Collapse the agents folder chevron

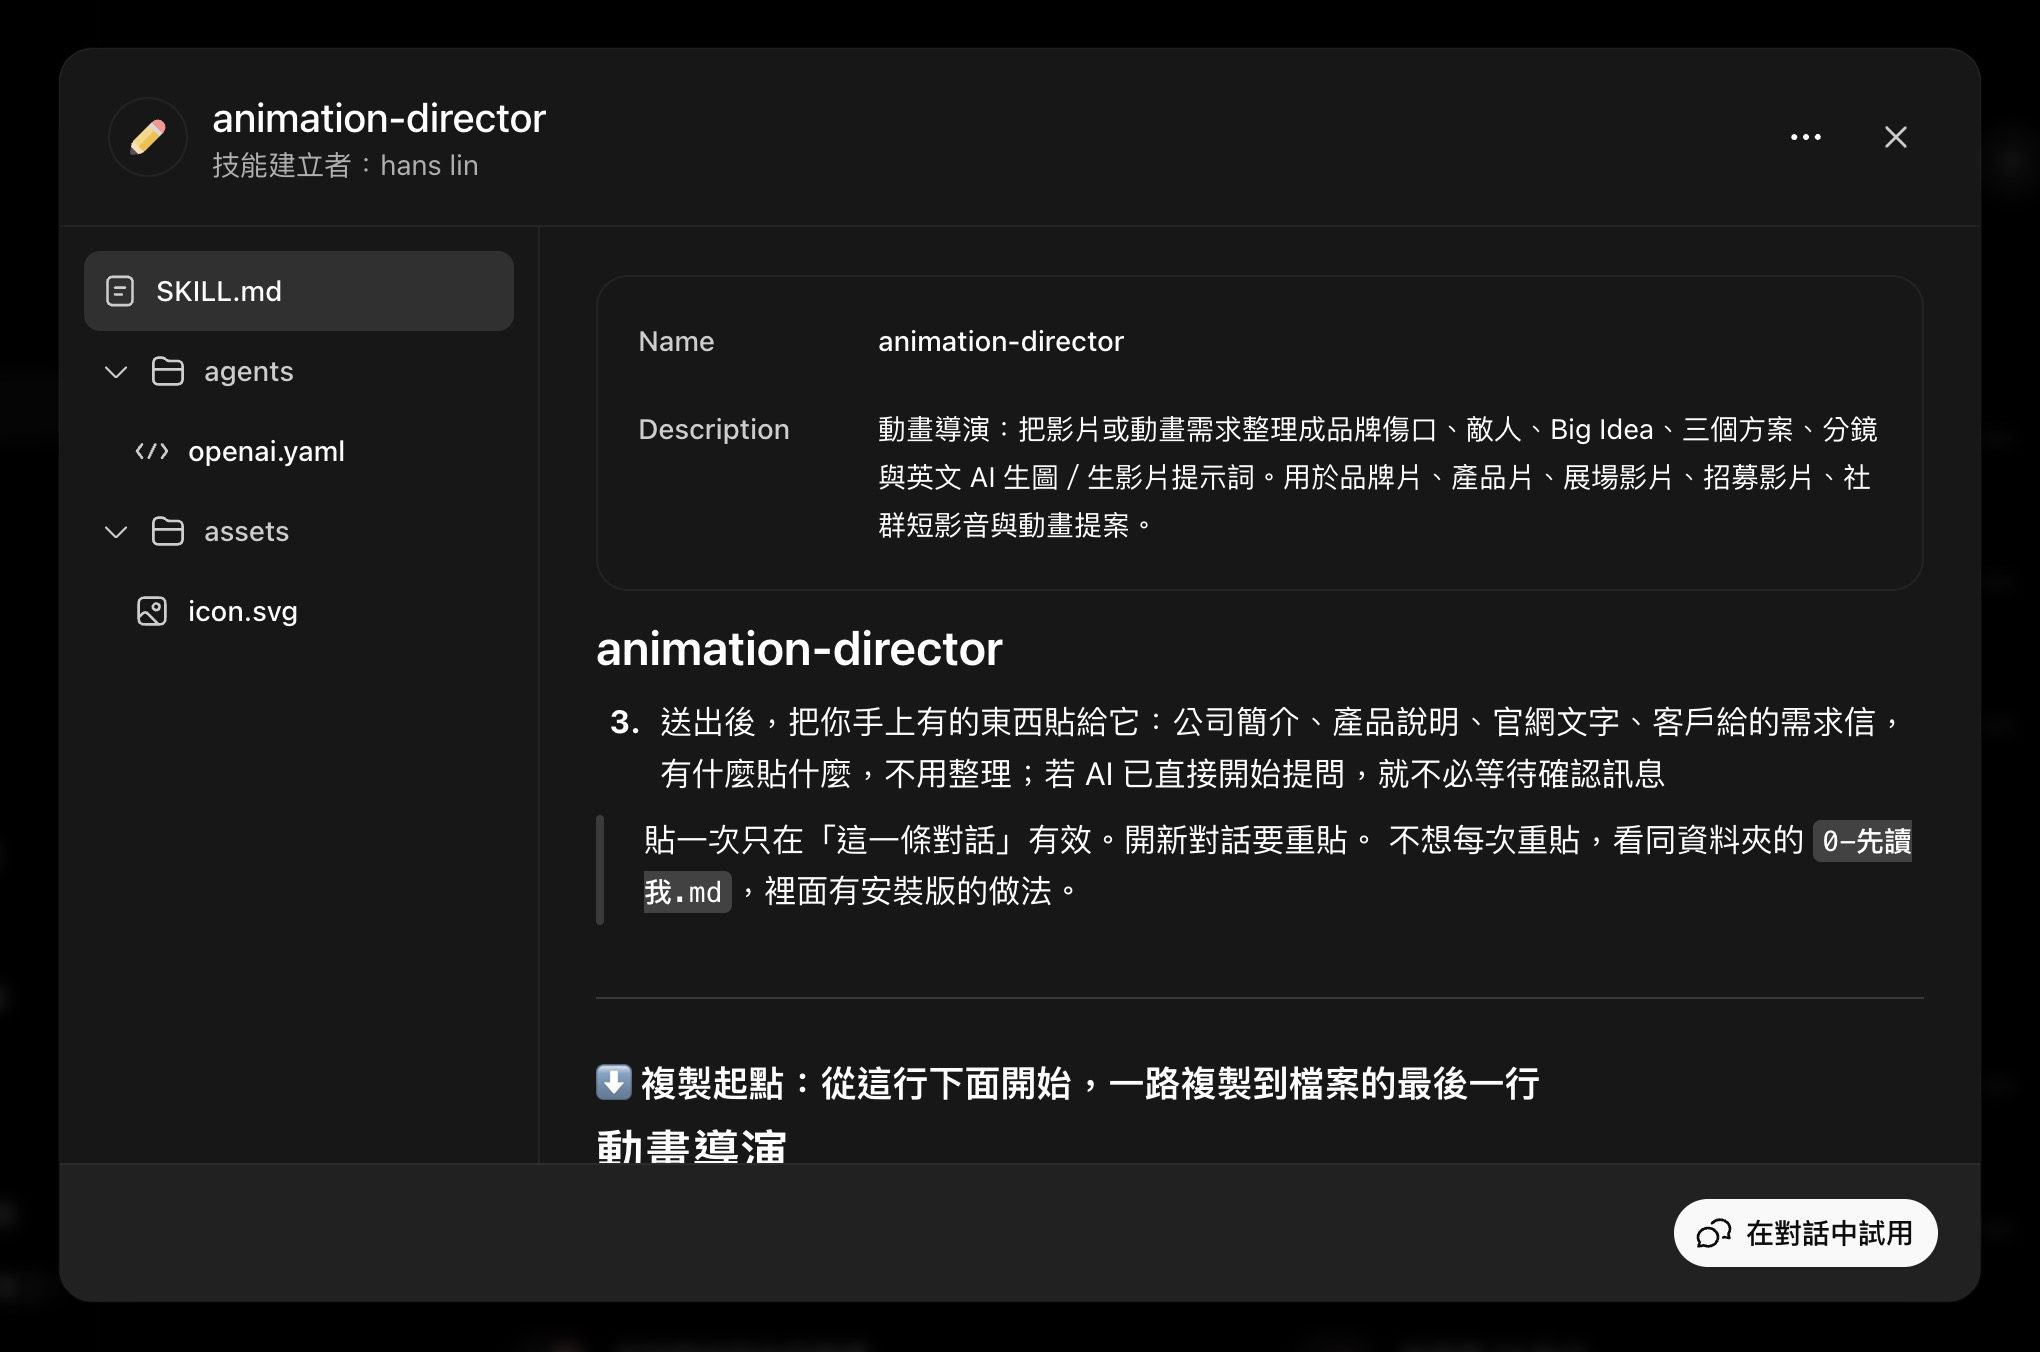click(116, 372)
